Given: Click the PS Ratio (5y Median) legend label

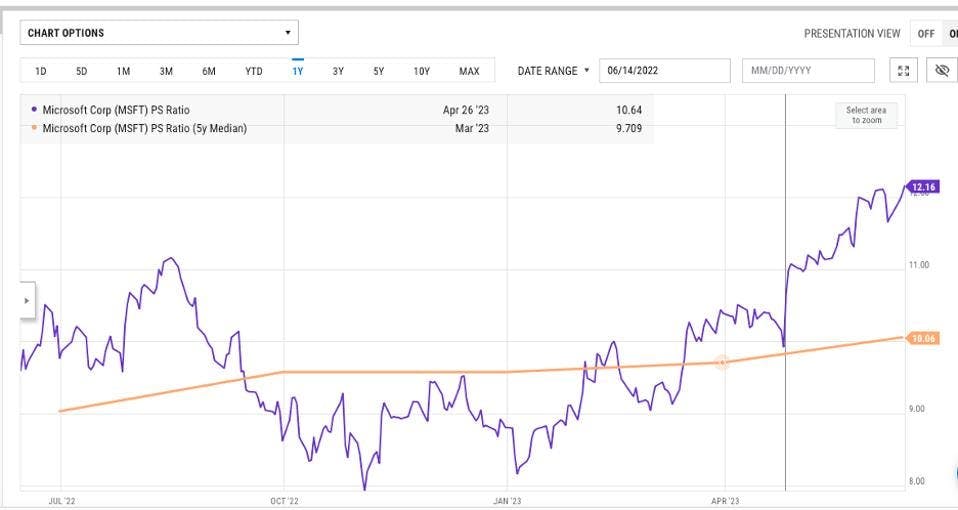Looking at the screenshot, I should (x=145, y=128).
